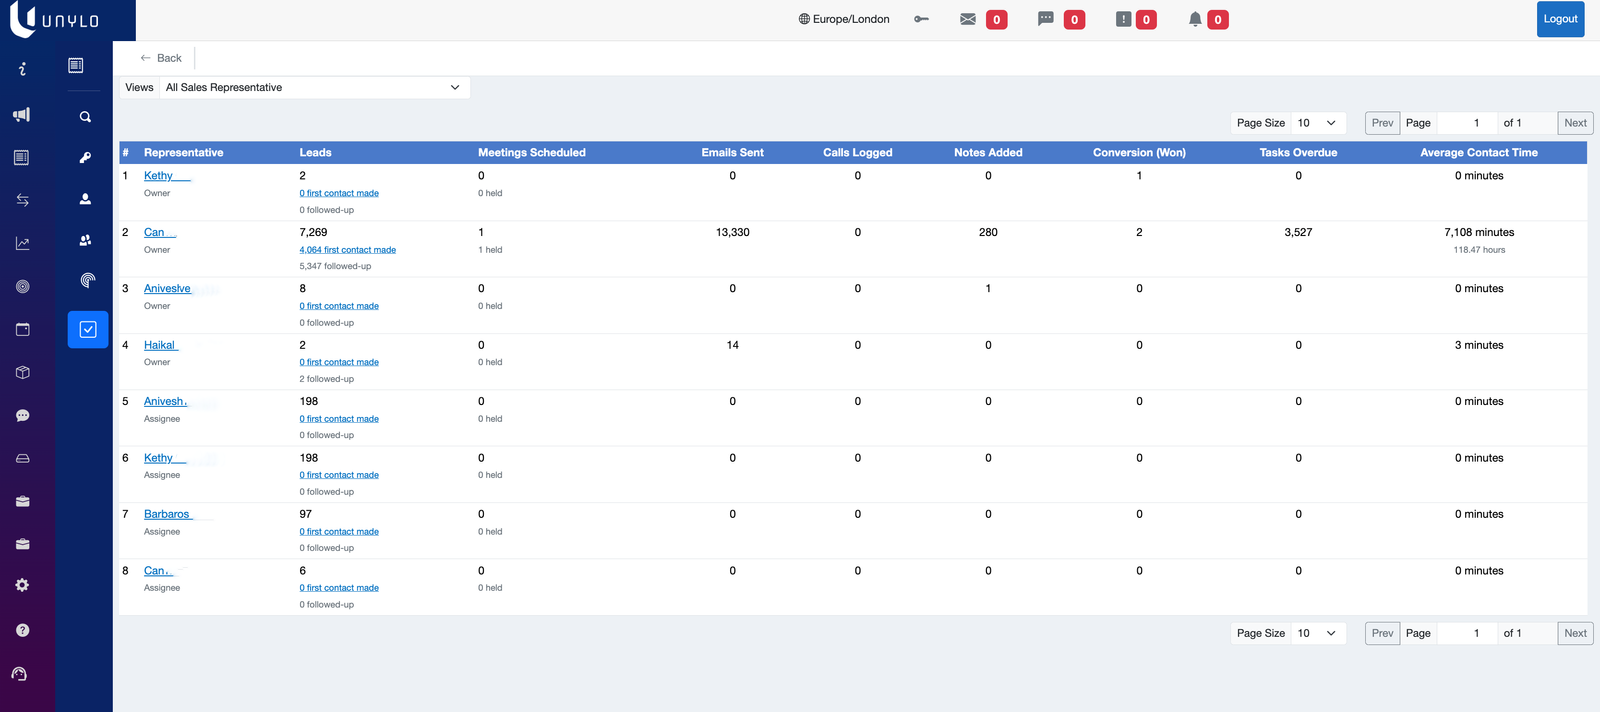Image resolution: width=1600 pixels, height=712 pixels.
Task: Open the Haikal representative link
Action: click(160, 345)
